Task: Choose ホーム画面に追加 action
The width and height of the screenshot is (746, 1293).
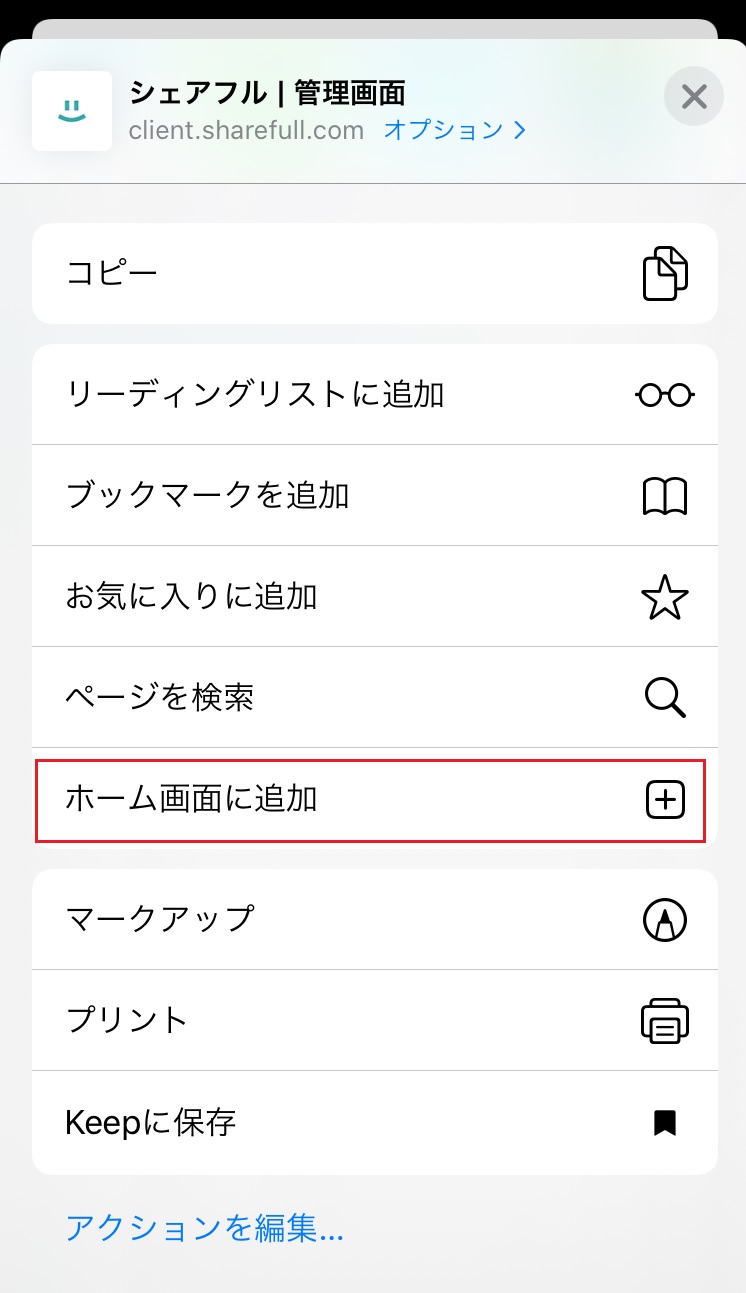Action: point(192,799)
